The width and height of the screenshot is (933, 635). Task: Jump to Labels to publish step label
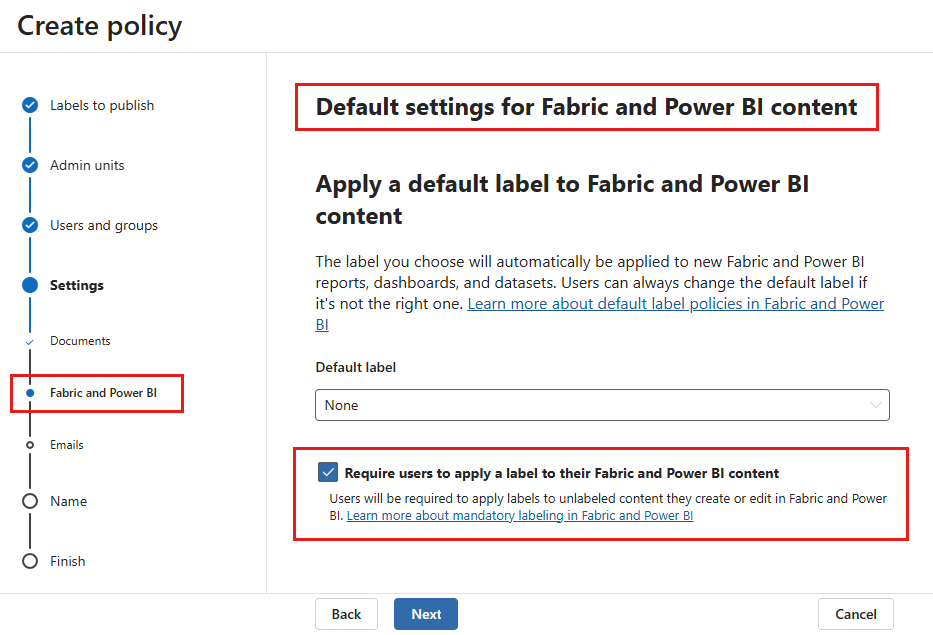click(x=102, y=106)
